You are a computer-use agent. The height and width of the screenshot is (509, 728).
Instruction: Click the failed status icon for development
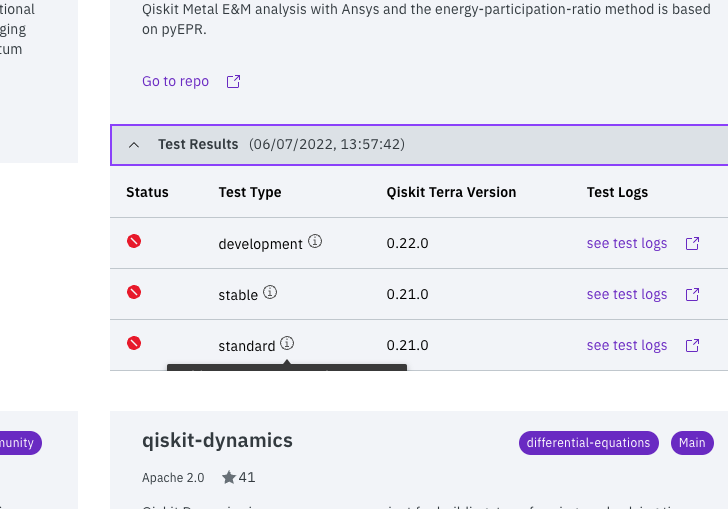coord(134,241)
